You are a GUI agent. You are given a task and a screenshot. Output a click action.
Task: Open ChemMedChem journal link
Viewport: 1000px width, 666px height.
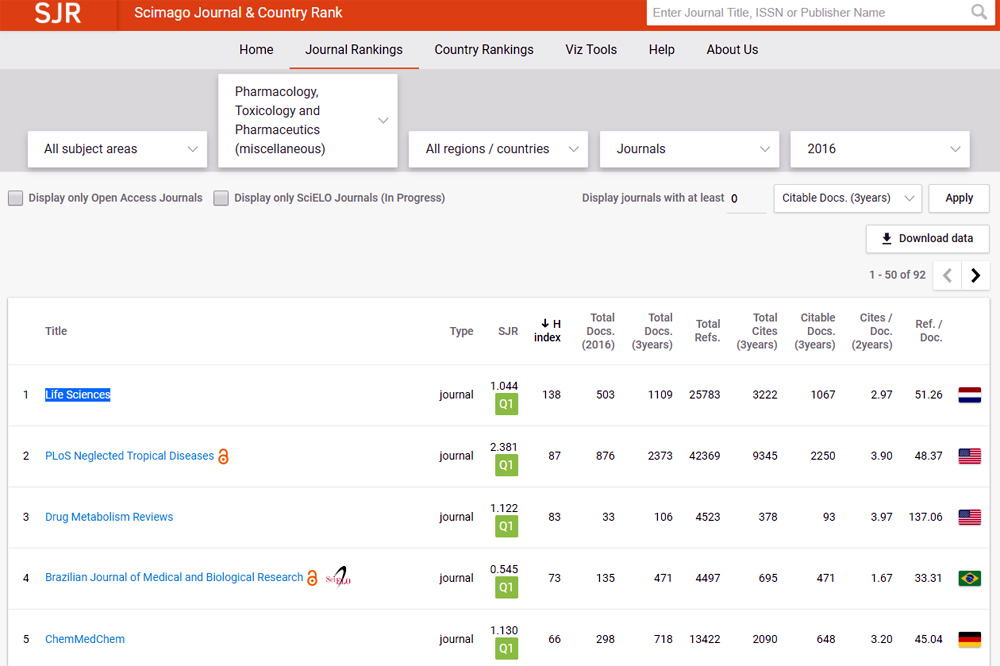click(85, 639)
